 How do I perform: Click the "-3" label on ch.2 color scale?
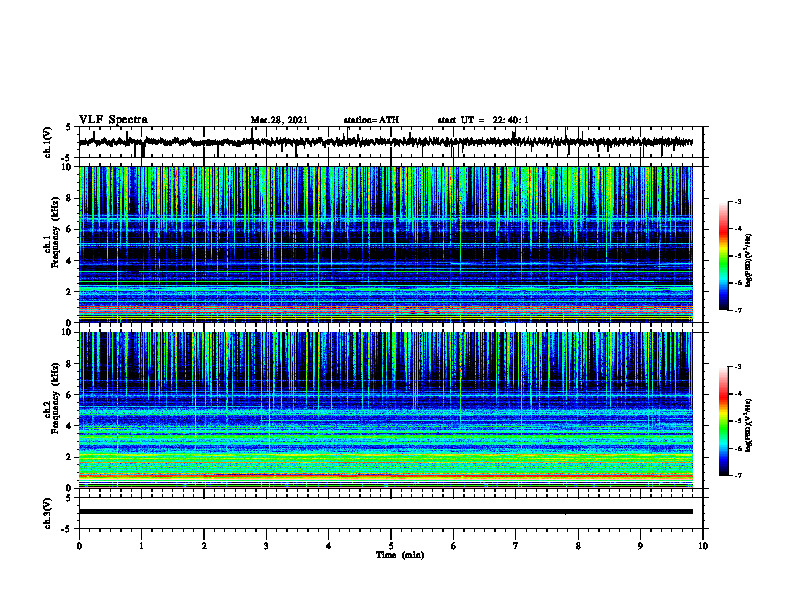[738, 367]
